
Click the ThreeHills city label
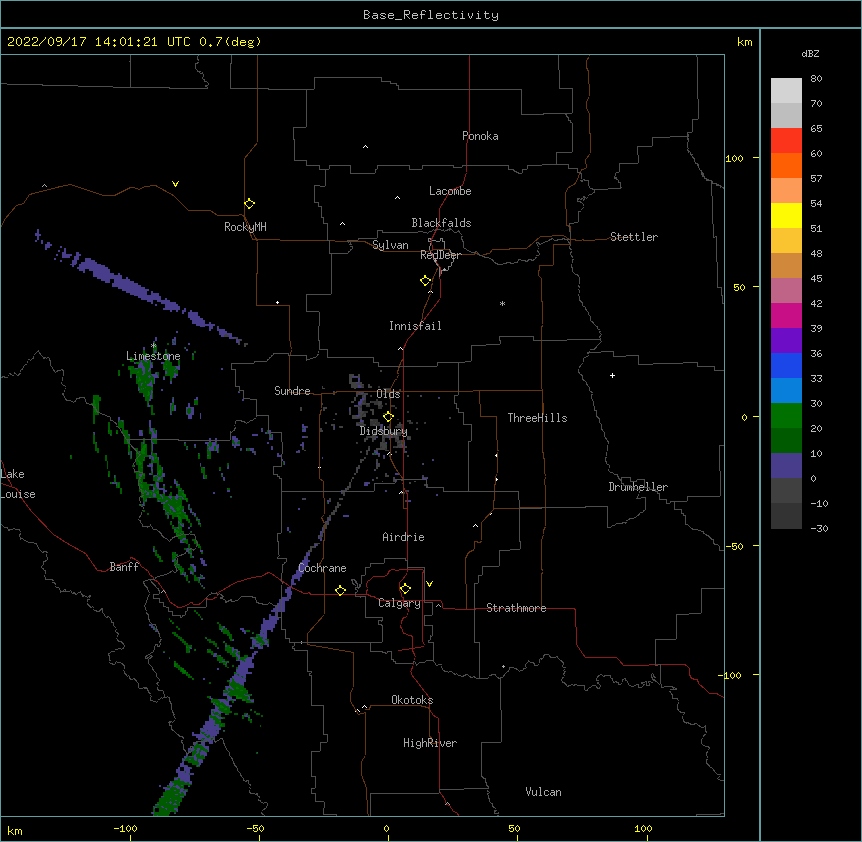click(537, 418)
